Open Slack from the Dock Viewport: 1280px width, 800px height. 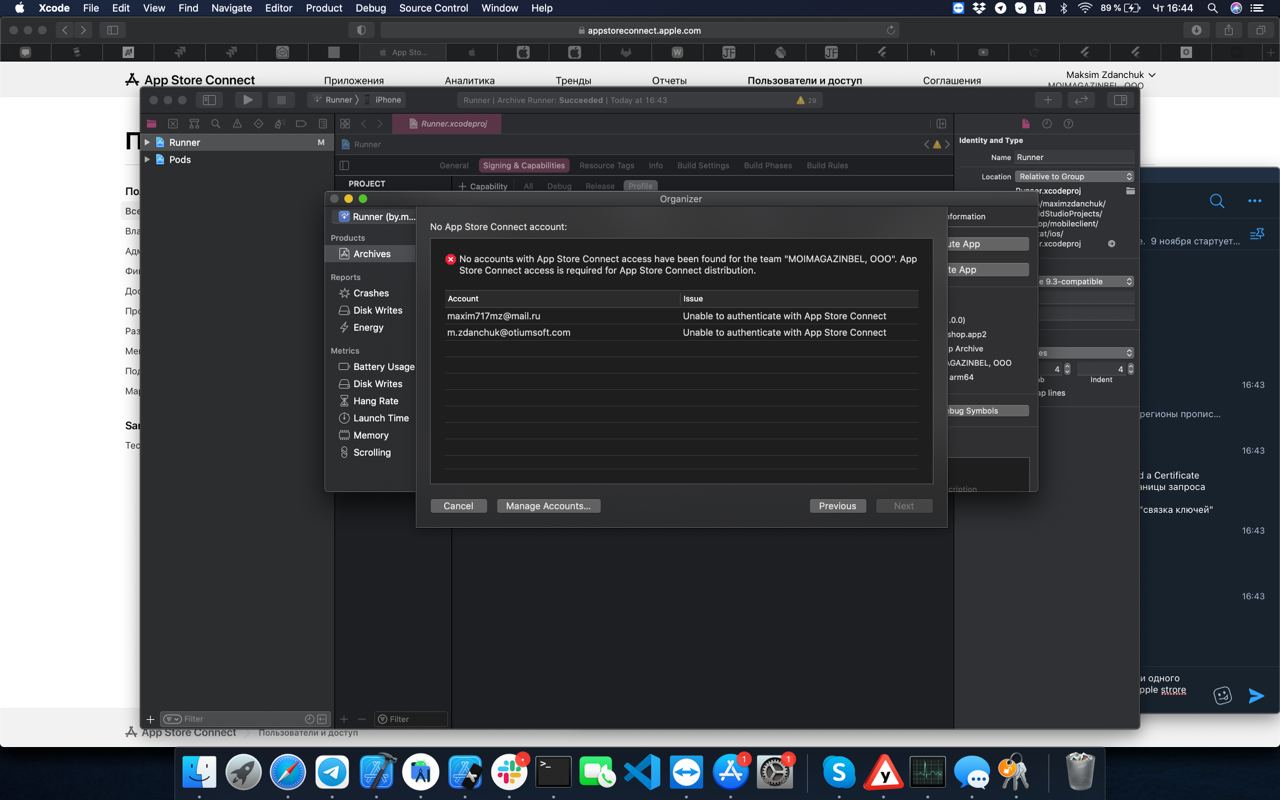point(509,772)
